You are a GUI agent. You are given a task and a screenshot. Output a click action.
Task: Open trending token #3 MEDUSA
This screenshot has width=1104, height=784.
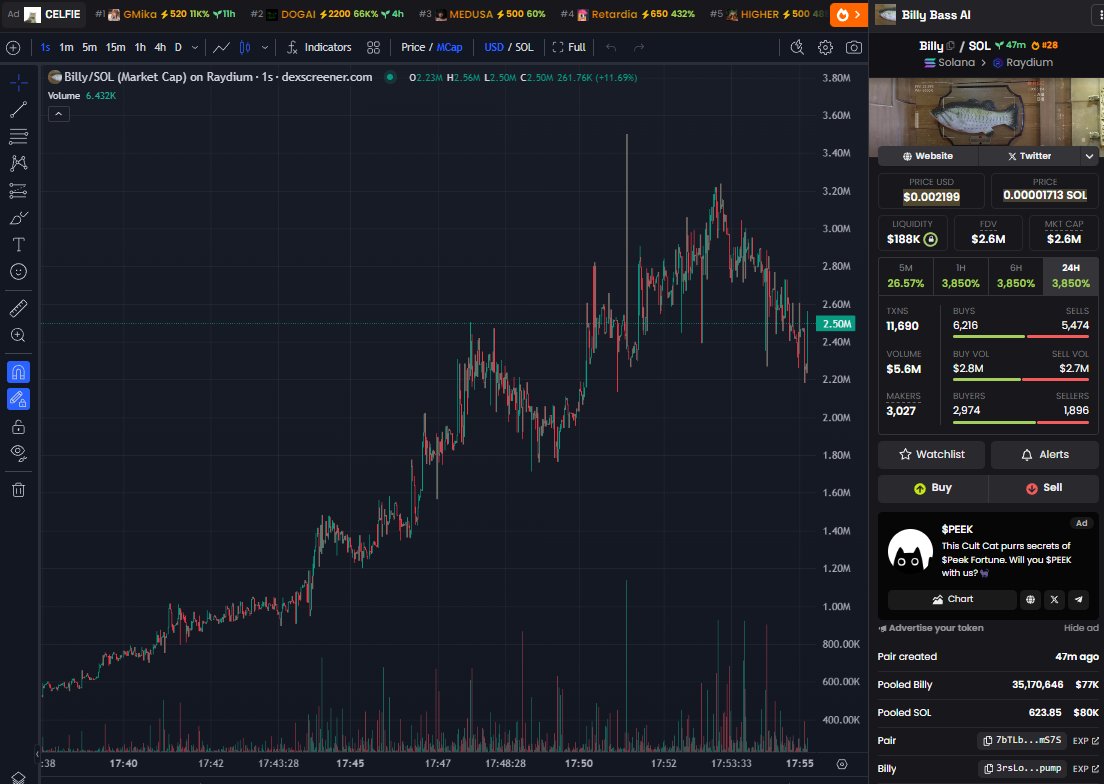coord(482,14)
